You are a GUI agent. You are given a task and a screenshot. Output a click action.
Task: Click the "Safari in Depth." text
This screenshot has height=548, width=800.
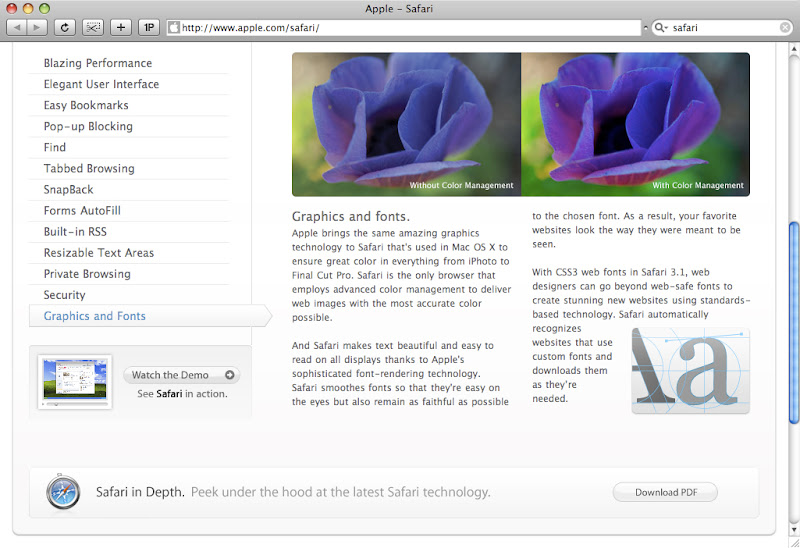(x=140, y=492)
